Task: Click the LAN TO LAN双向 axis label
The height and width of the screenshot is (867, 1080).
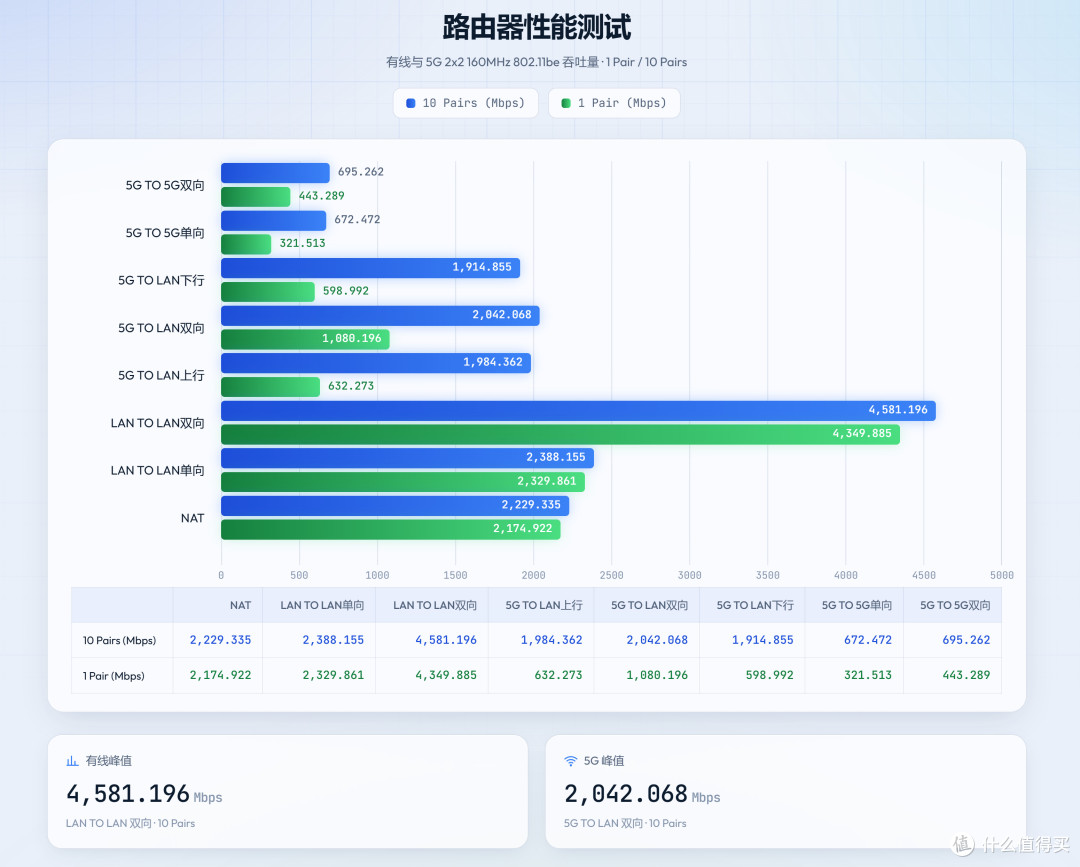Action: click(158, 423)
